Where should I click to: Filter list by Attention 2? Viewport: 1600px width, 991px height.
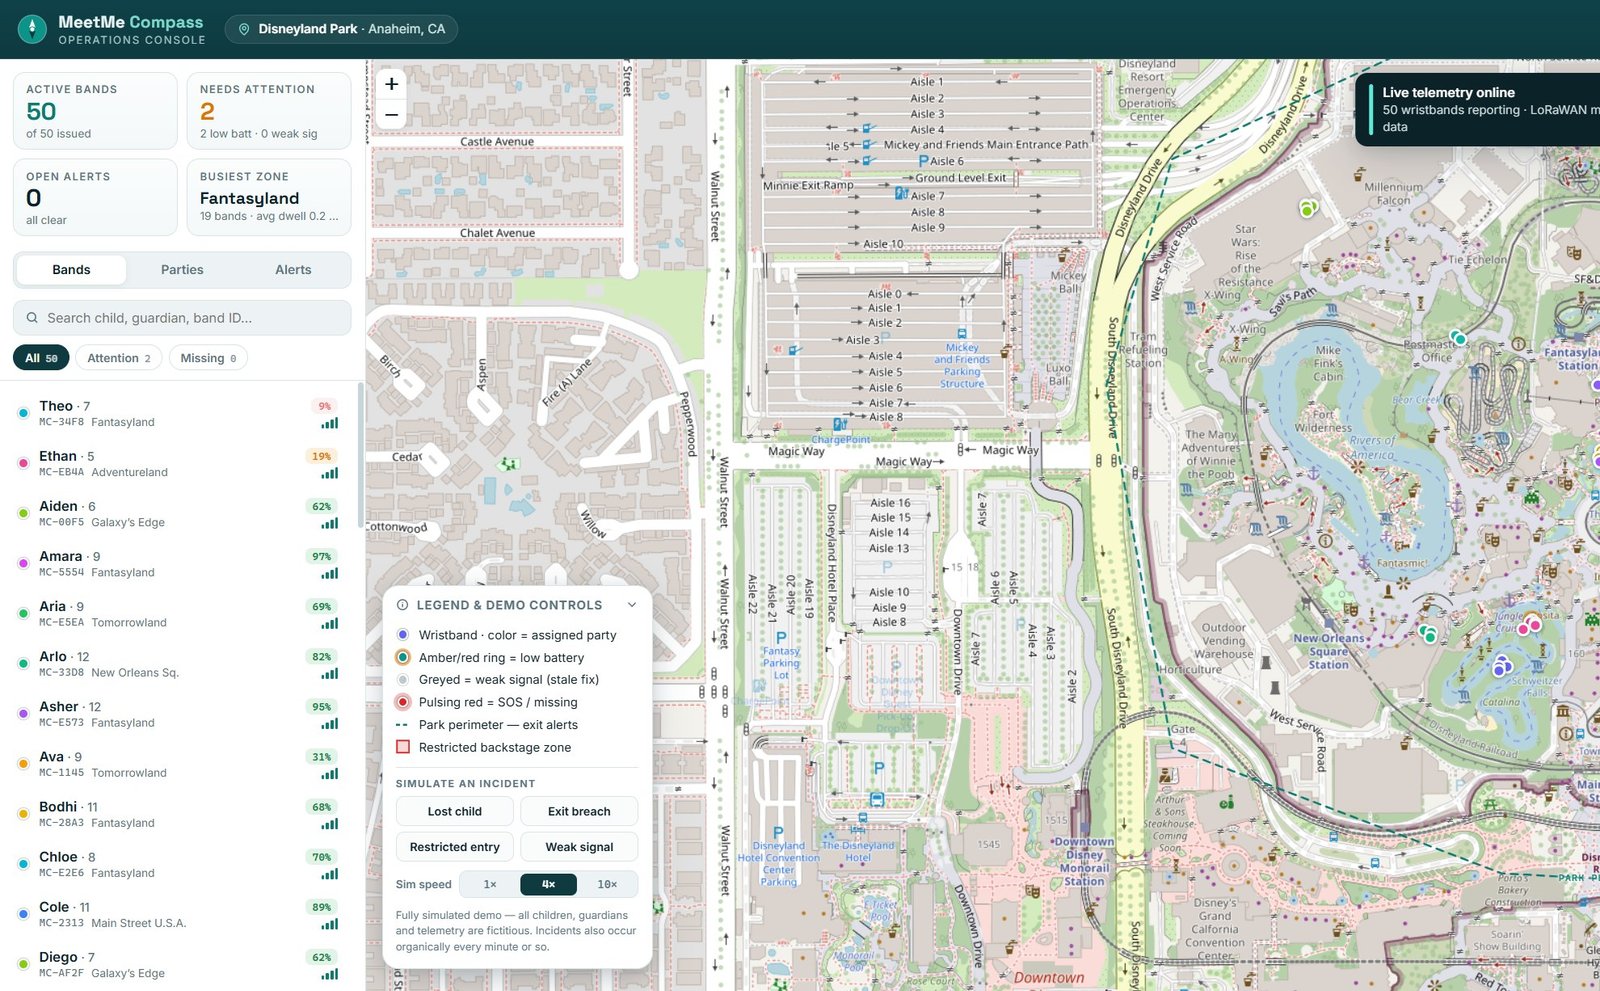click(x=118, y=358)
